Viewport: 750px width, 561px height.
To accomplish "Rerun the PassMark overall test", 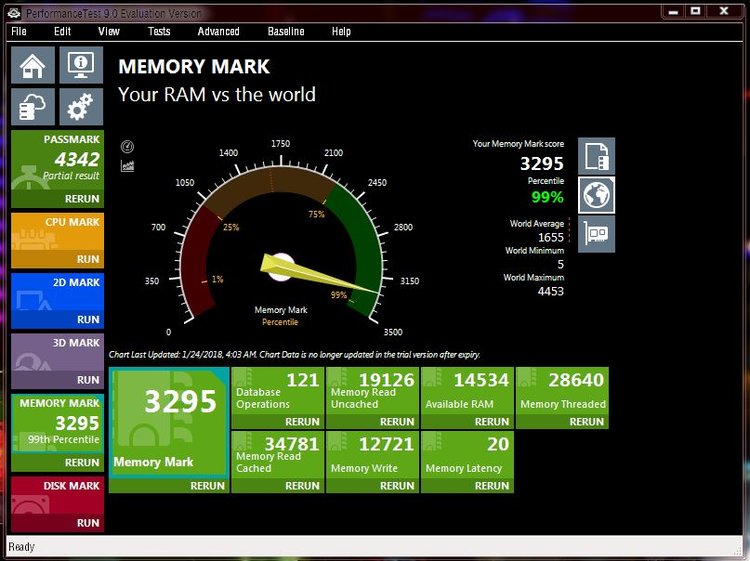I will [57, 199].
